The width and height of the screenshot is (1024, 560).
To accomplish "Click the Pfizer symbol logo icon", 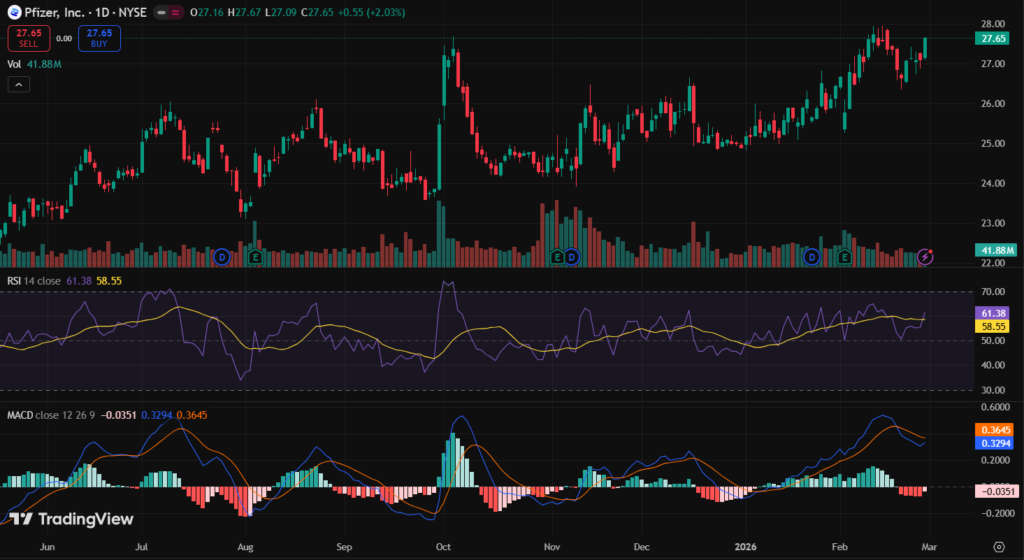I will point(14,11).
